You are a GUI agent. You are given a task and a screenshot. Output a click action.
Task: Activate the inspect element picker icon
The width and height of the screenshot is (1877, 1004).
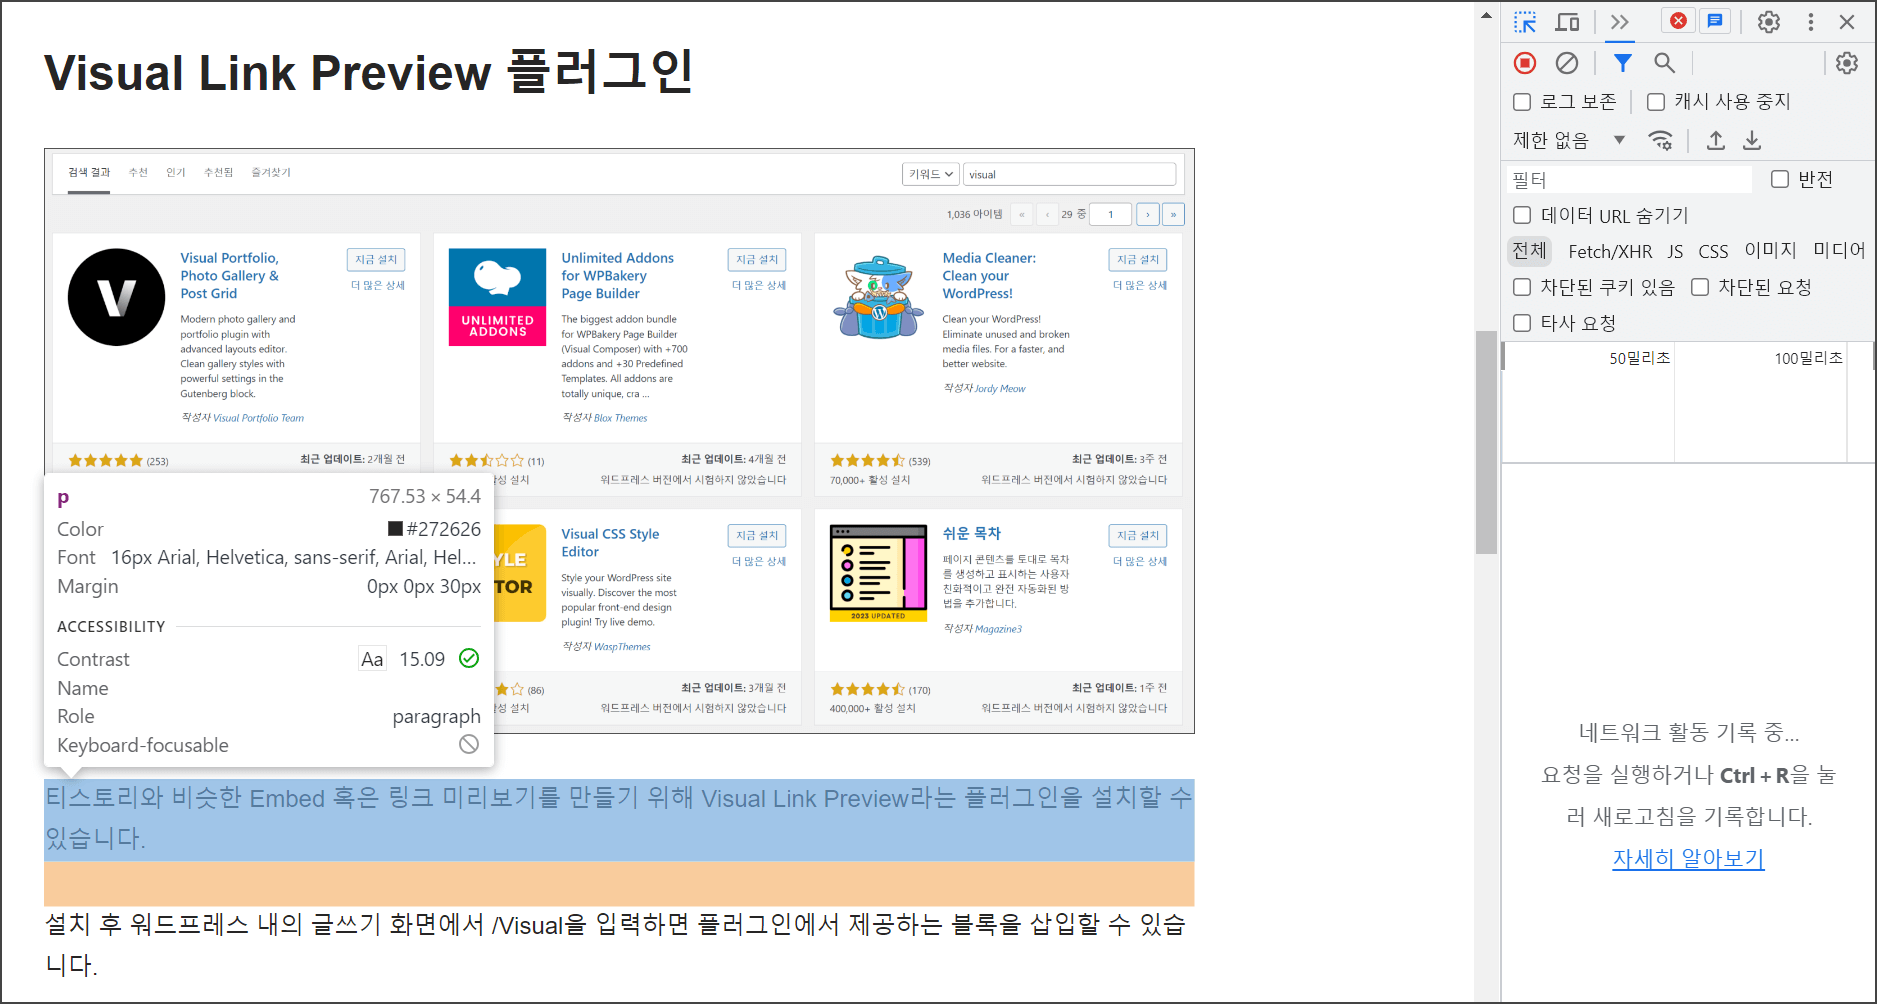[x=1525, y=22]
